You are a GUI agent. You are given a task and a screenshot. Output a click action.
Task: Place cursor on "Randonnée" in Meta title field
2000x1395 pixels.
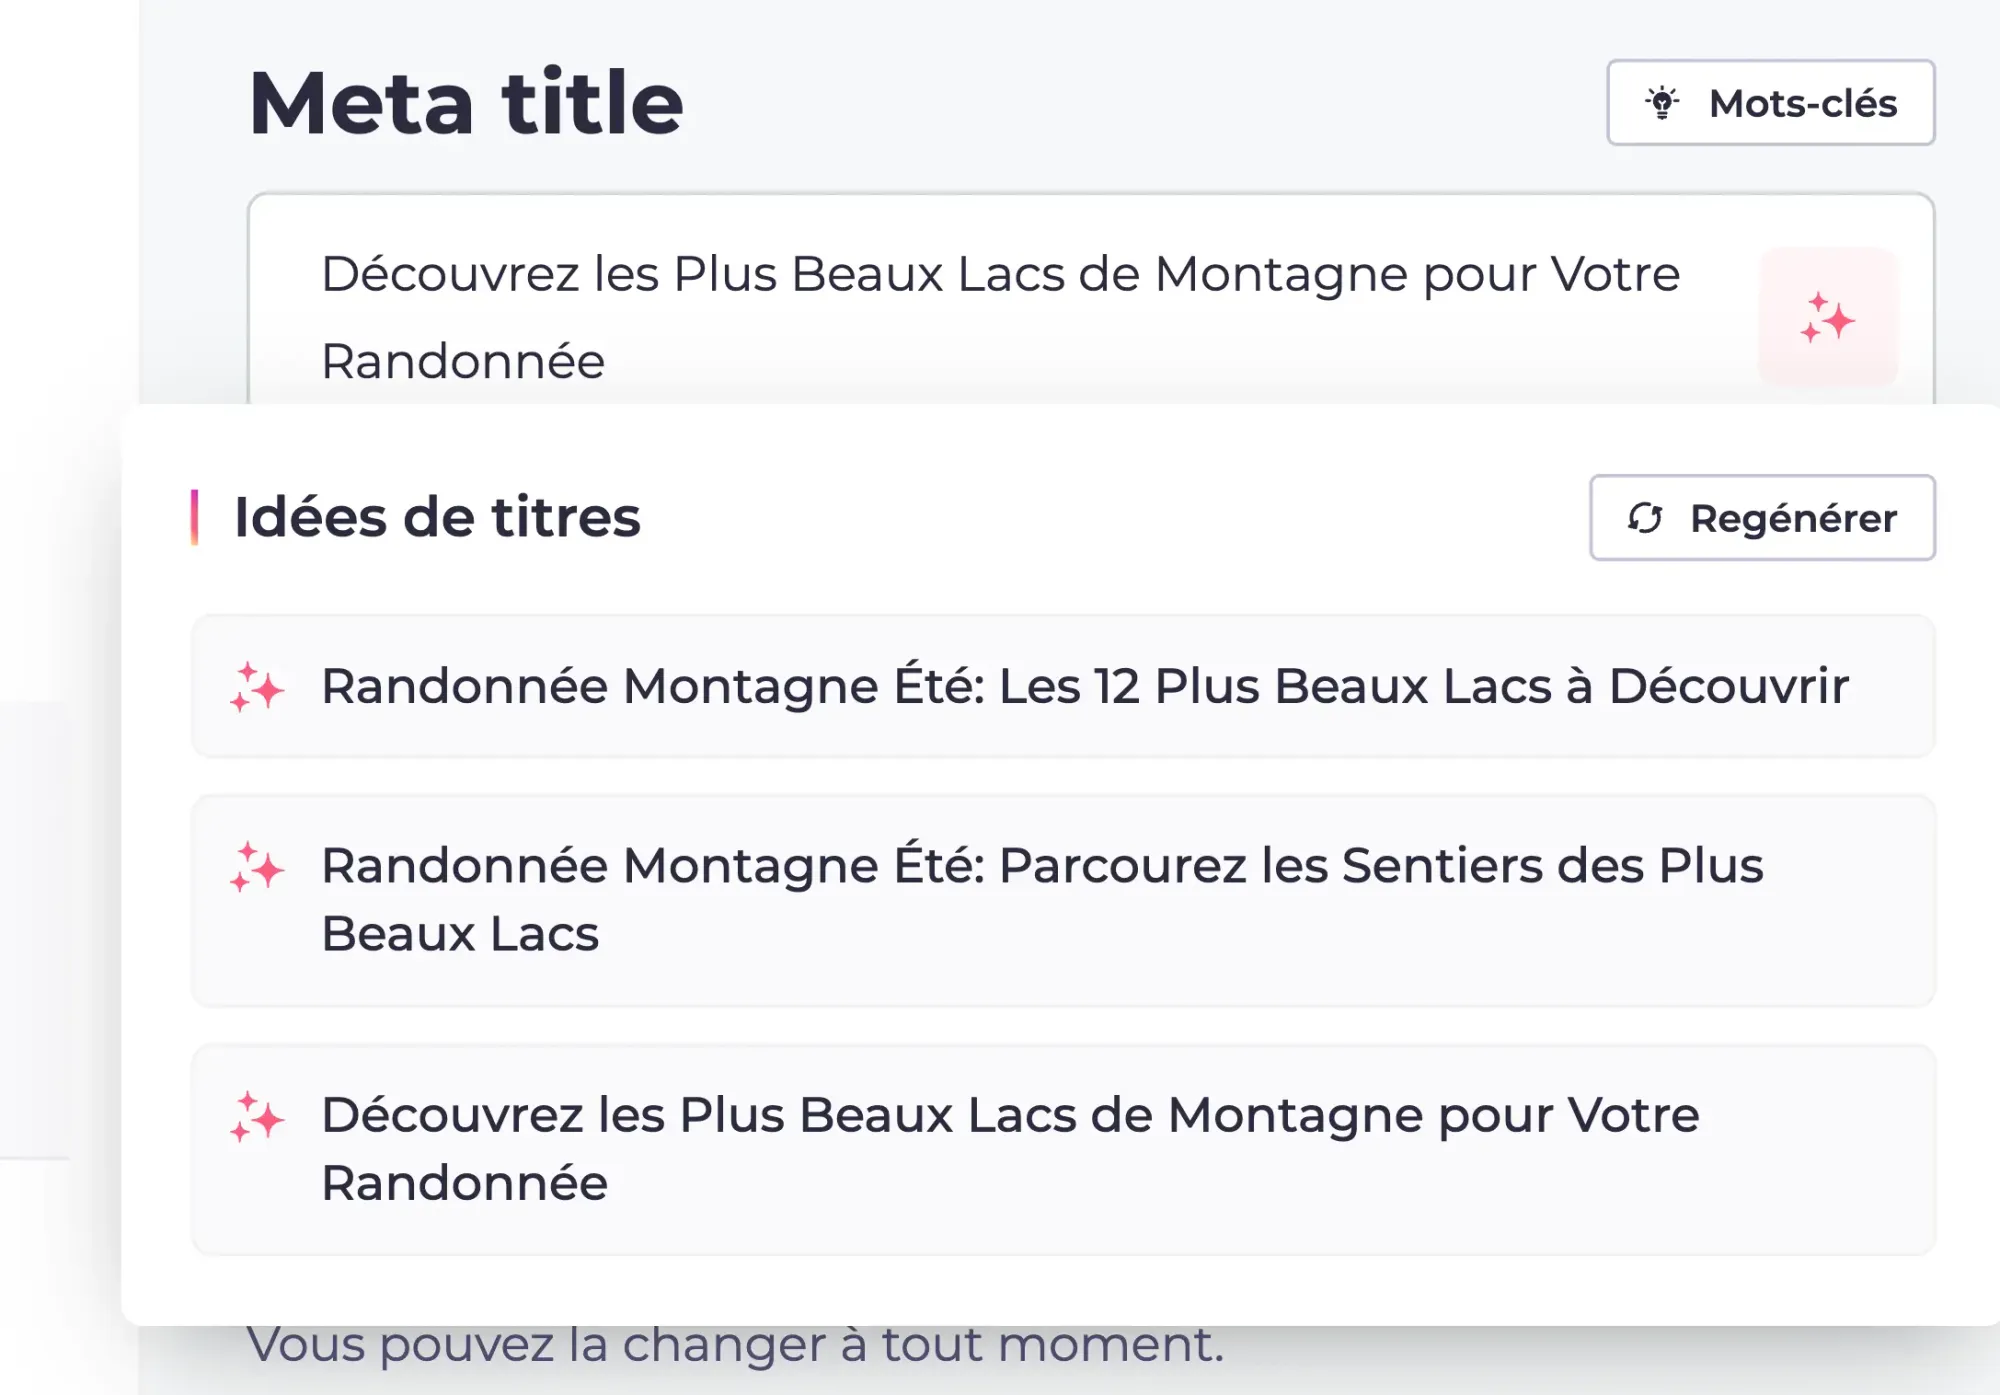(x=463, y=362)
